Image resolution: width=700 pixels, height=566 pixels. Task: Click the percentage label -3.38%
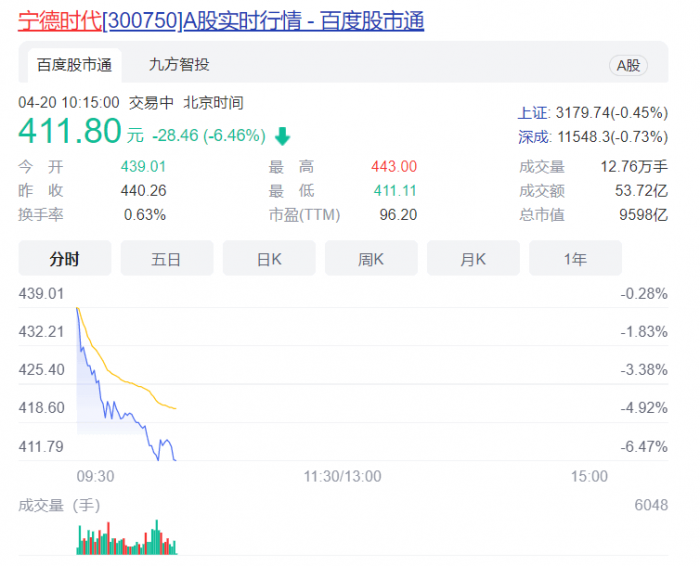644,370
